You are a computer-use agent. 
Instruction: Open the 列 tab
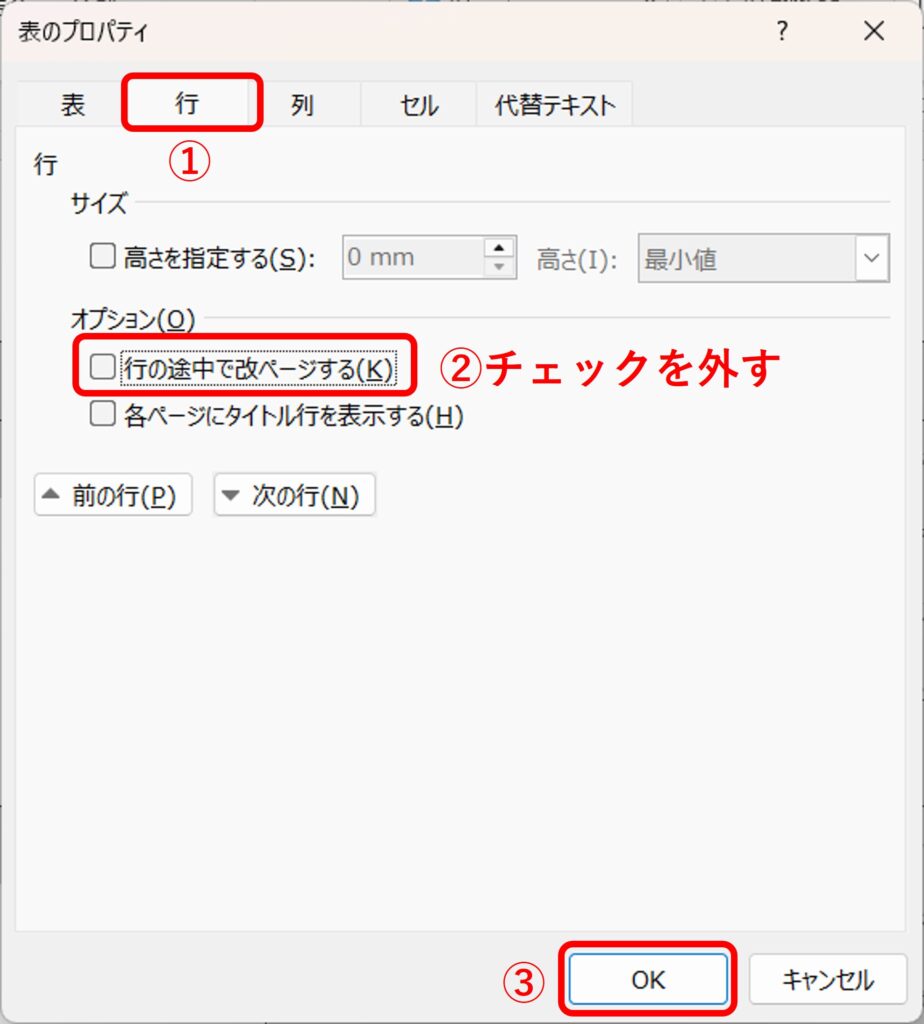tap(302, 106)
